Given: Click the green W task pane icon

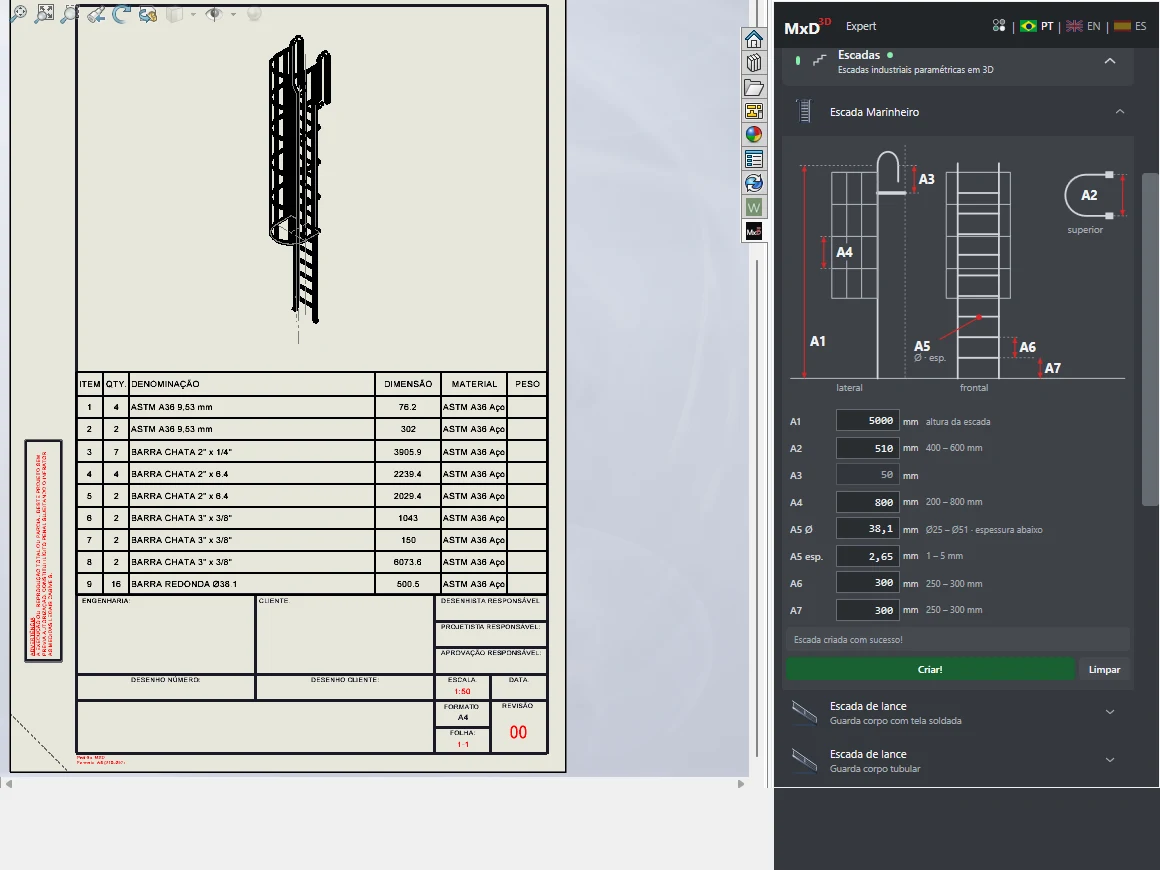Looking at the screenshot, I should (x=754, y=207).
